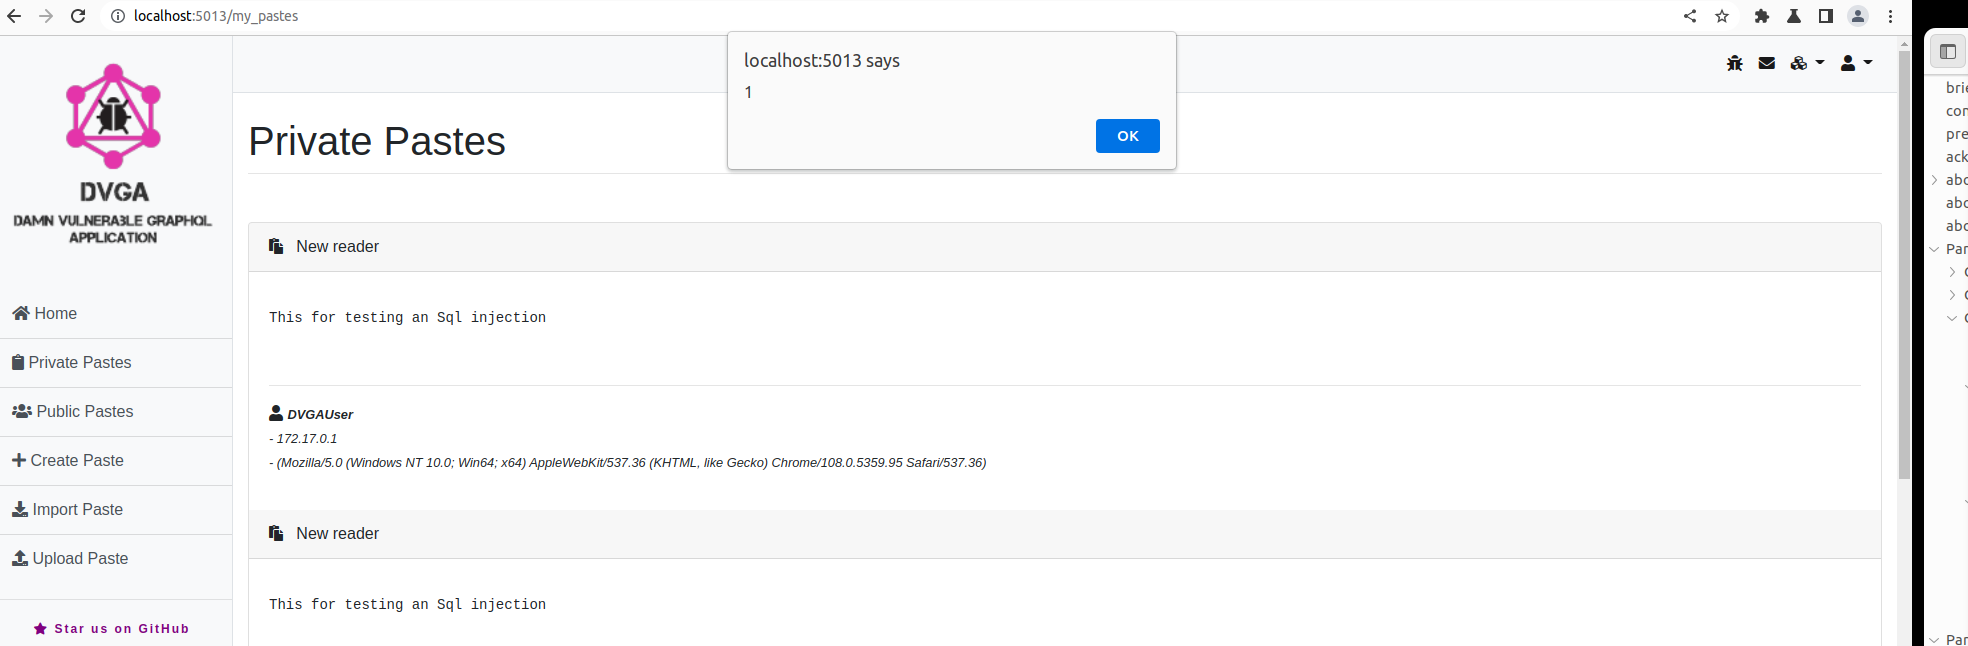Reload the page with browser refresh button
Screen dimensions: 1968x646
coord(78,16)
